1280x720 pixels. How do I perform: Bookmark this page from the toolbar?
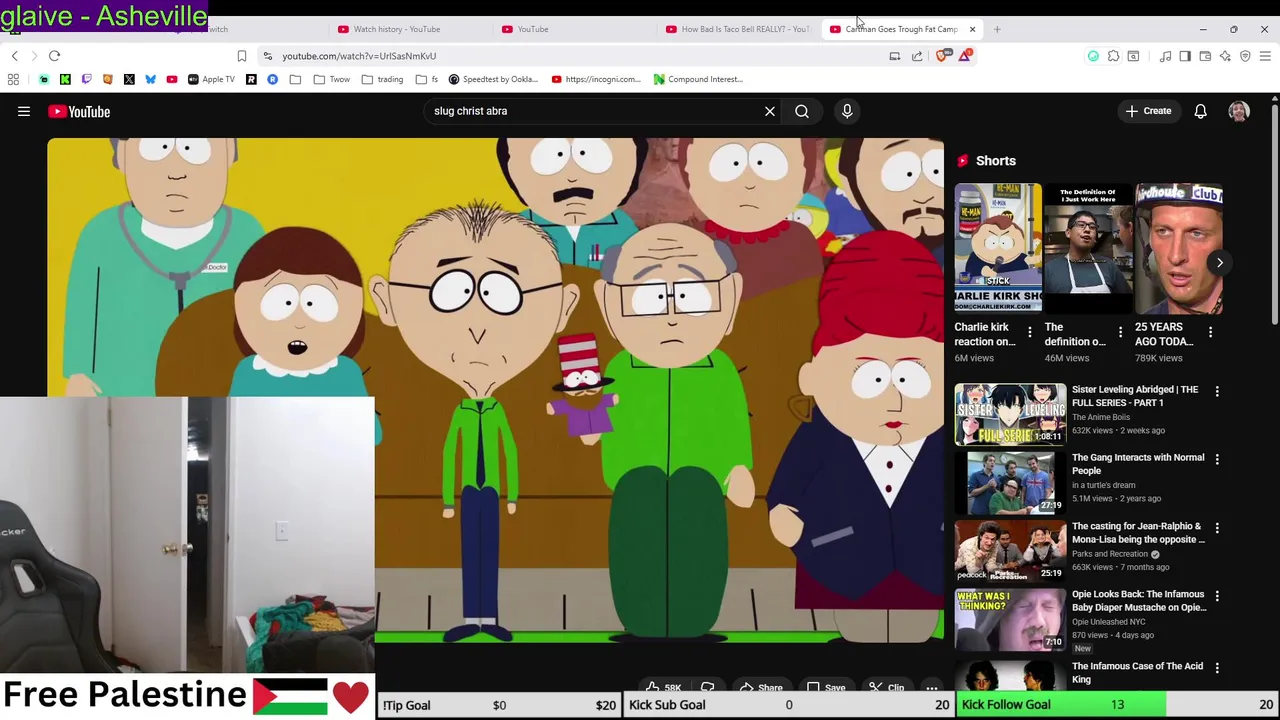coord(241,56)
